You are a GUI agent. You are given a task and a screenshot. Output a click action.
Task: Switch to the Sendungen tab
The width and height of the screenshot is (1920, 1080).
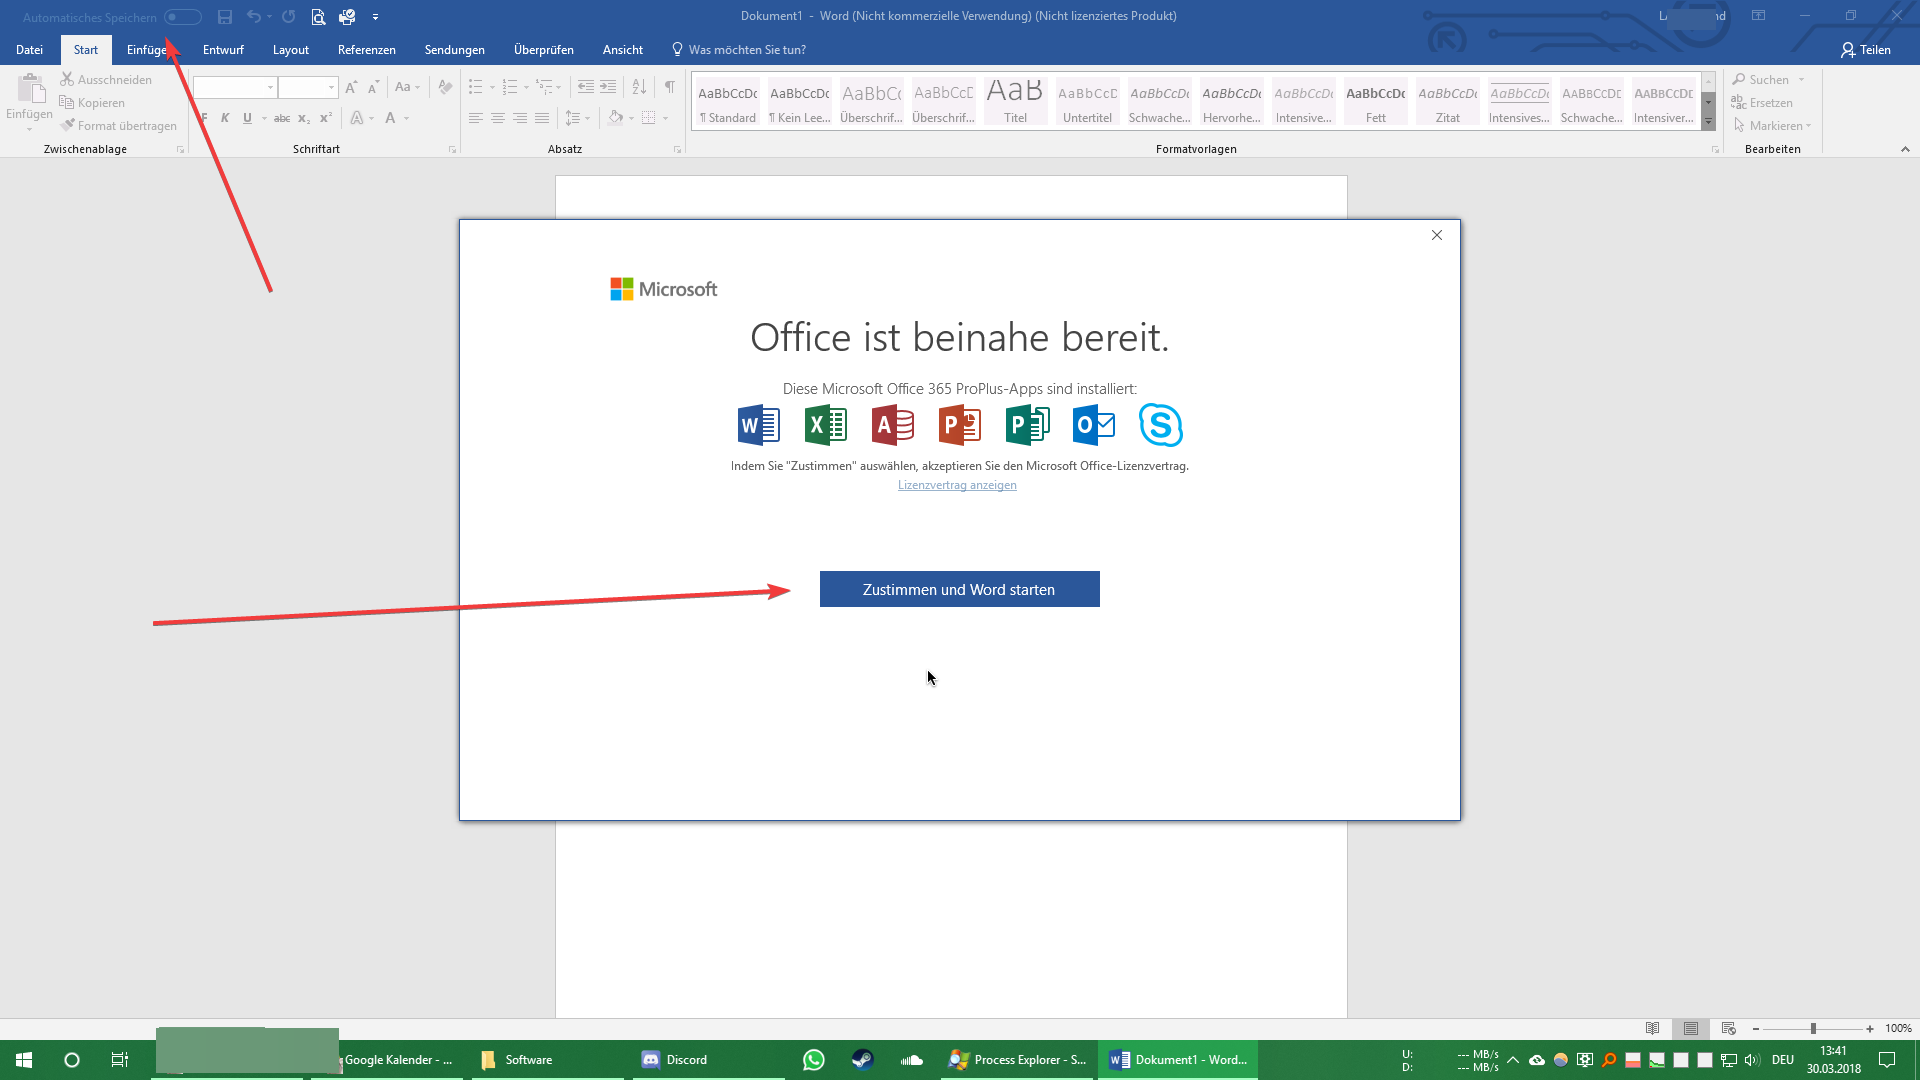tap(455, 49)
